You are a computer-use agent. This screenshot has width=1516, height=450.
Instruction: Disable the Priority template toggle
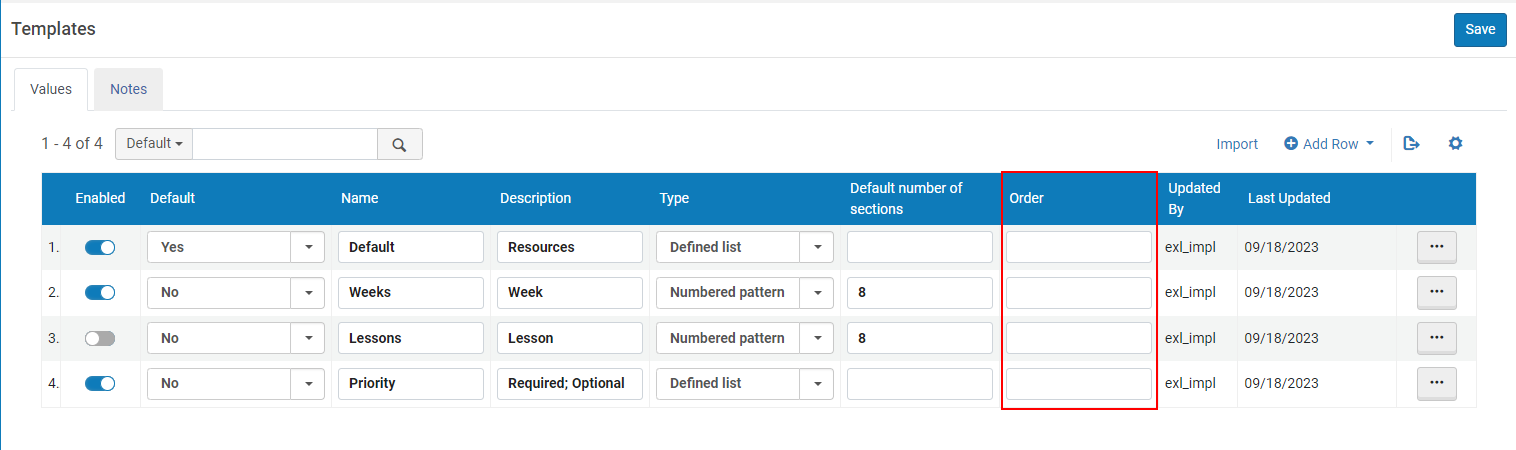100,384
